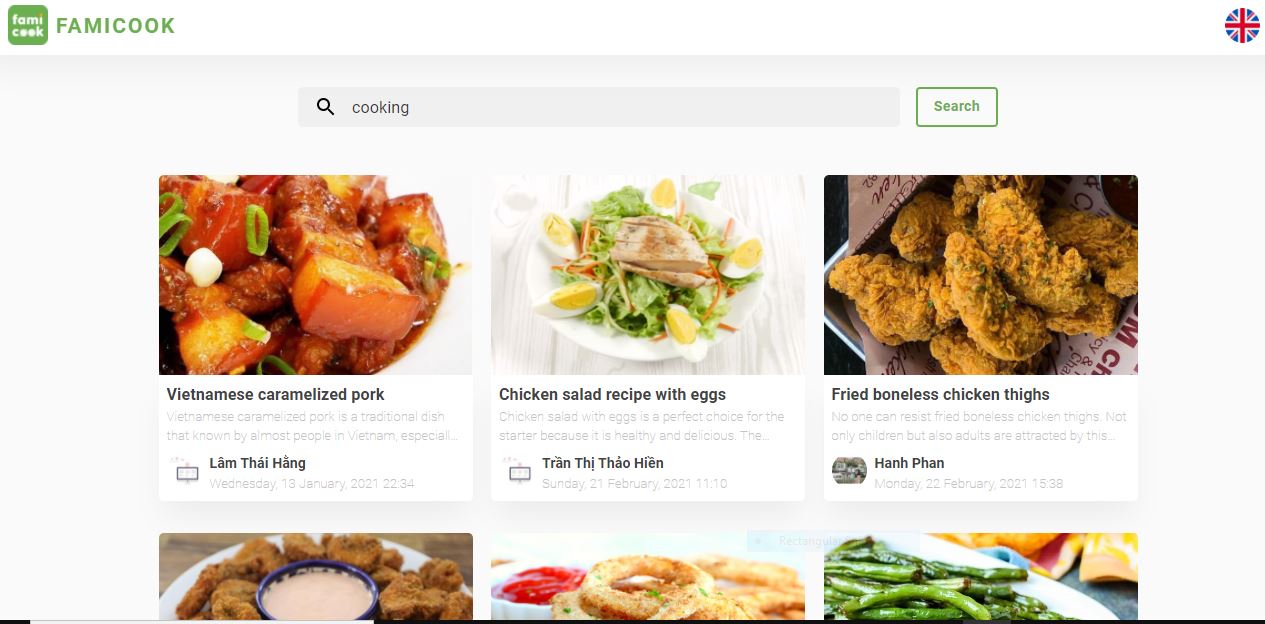1265x624 pixels.
Task: Click the Famicook green logo icon
Action: [28, 26]
